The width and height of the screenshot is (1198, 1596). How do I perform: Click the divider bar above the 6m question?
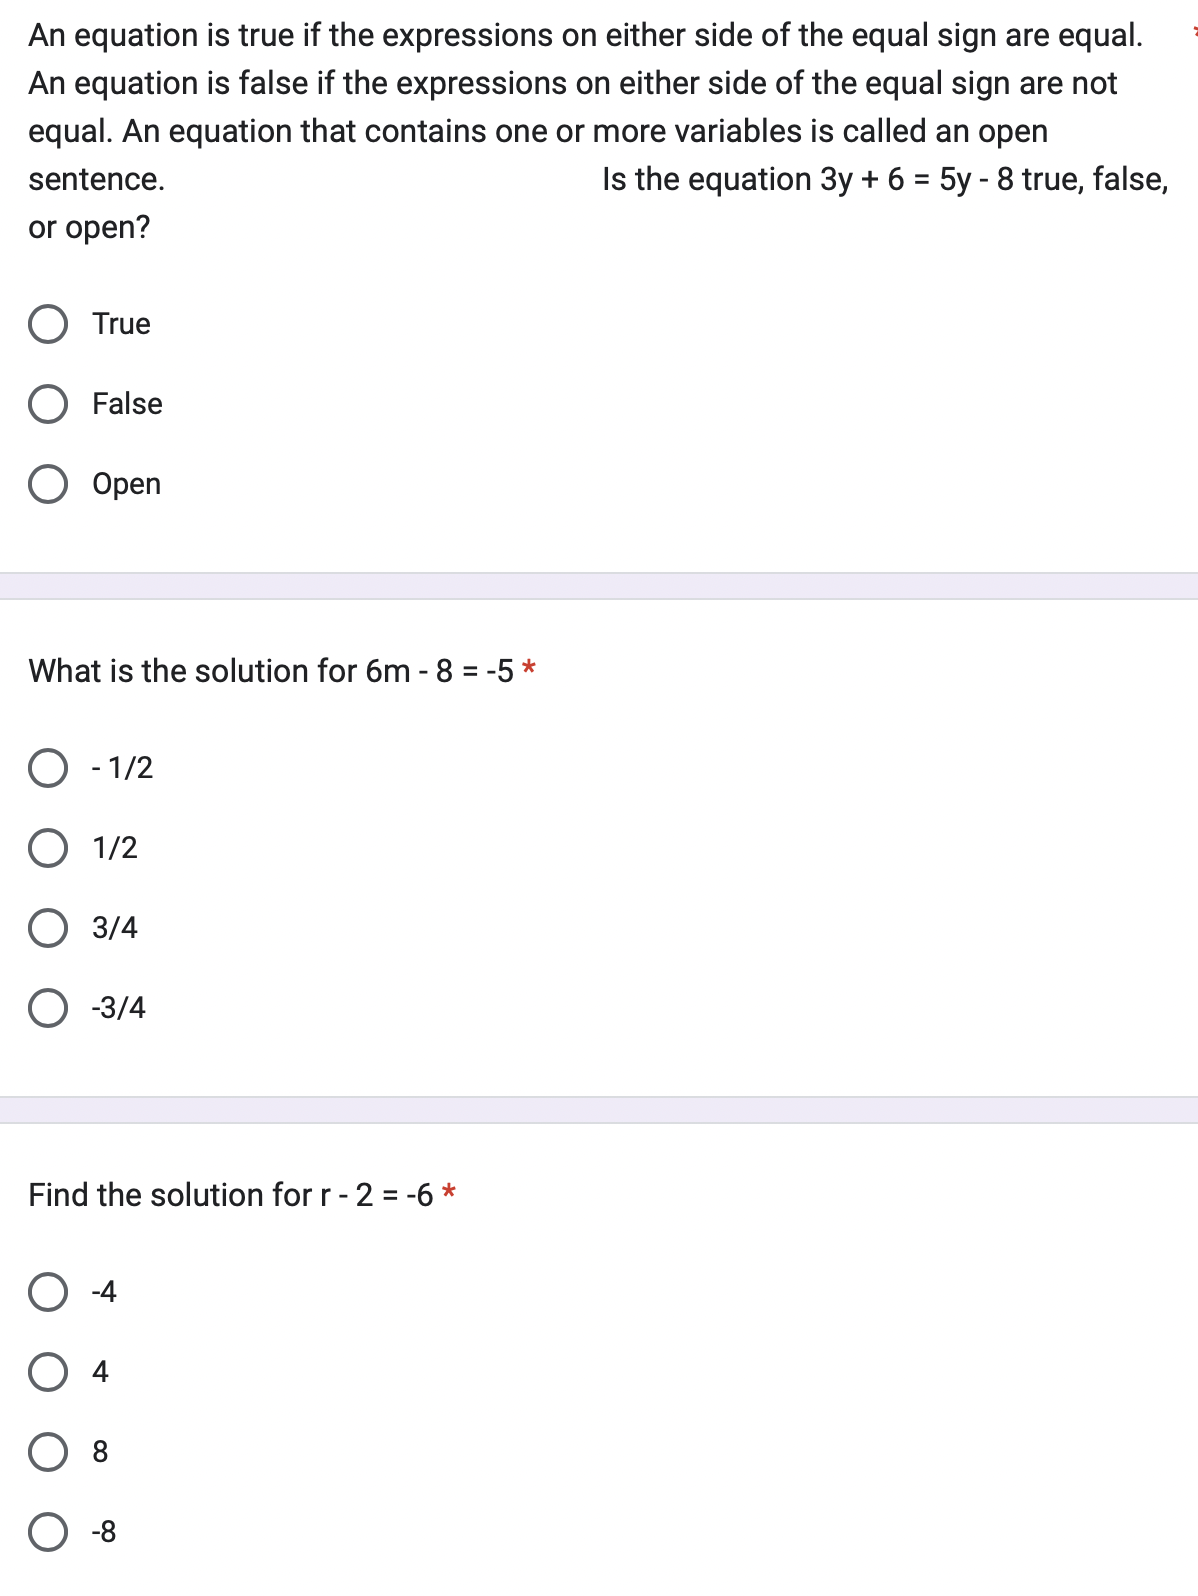point(599,586)
